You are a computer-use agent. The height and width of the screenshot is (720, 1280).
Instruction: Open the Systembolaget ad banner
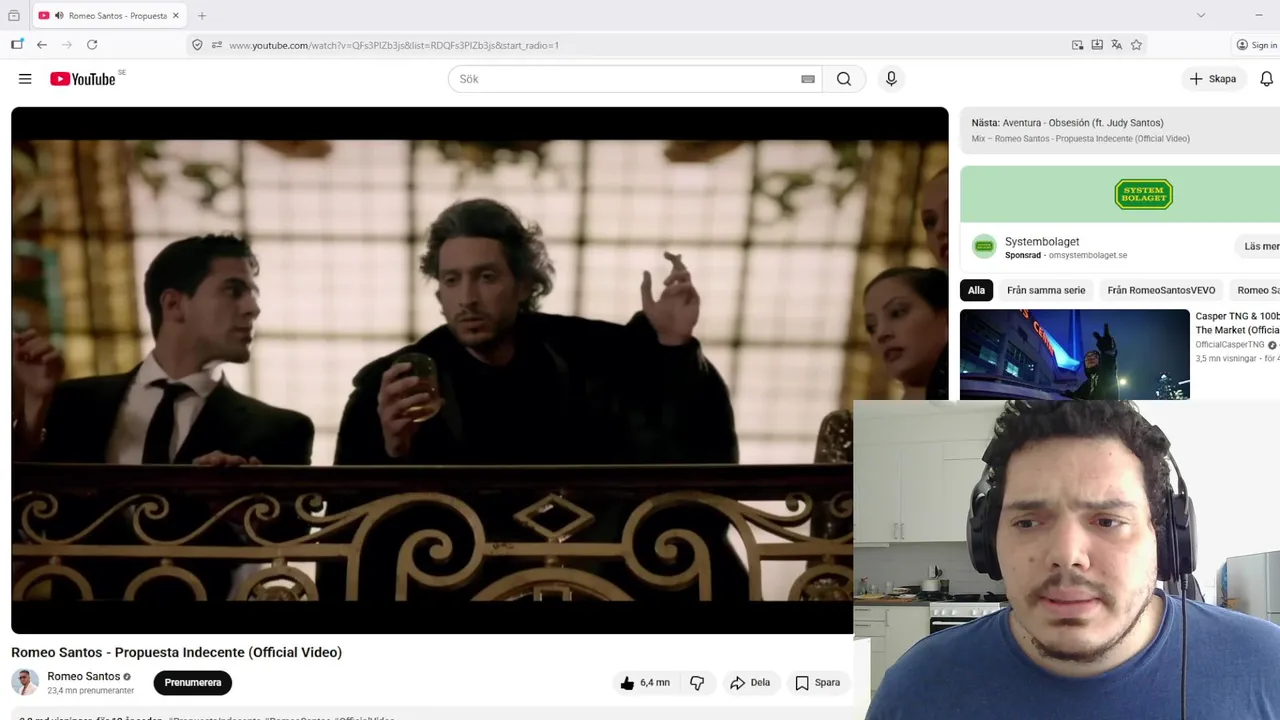coord(1120,194)
